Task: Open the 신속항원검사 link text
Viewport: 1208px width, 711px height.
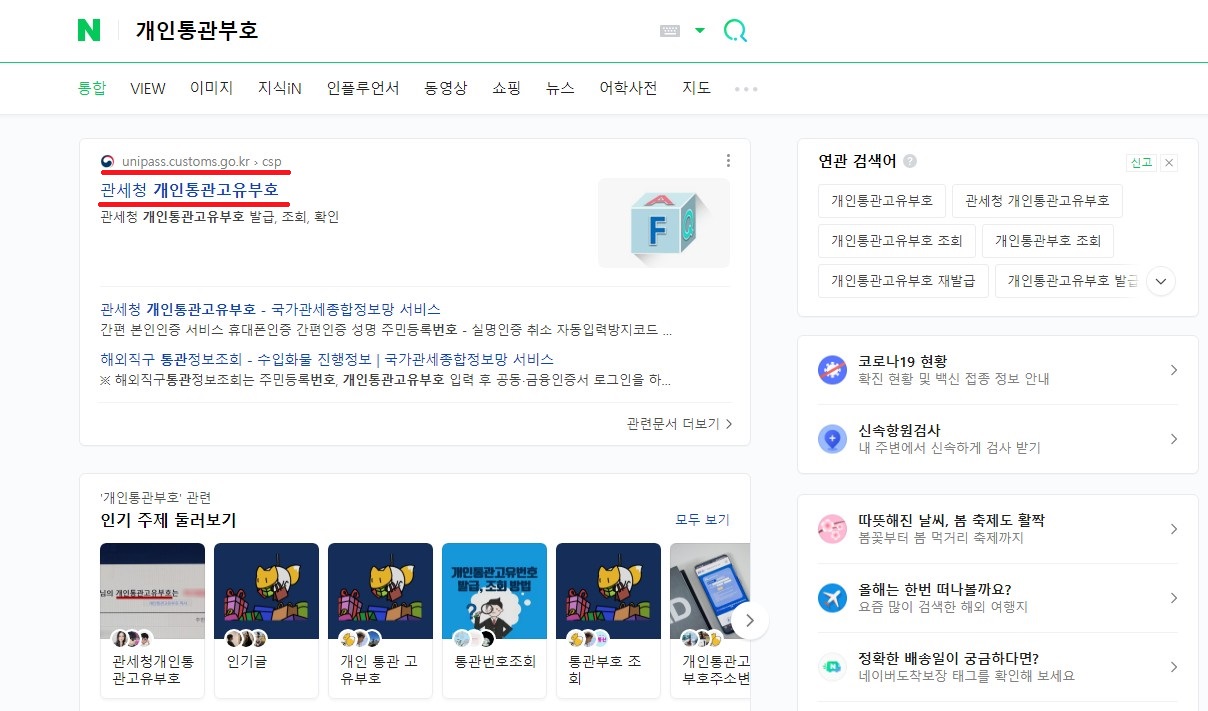Action: tap(899, 430)
